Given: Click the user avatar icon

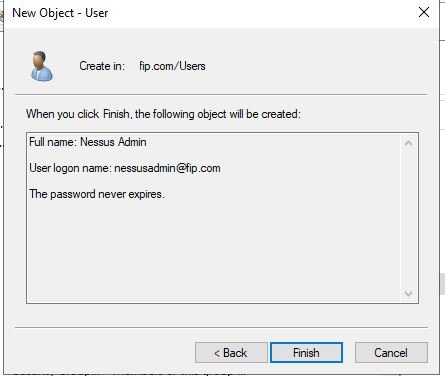Looking at the screenshot, I should click(x=42, y=66).
